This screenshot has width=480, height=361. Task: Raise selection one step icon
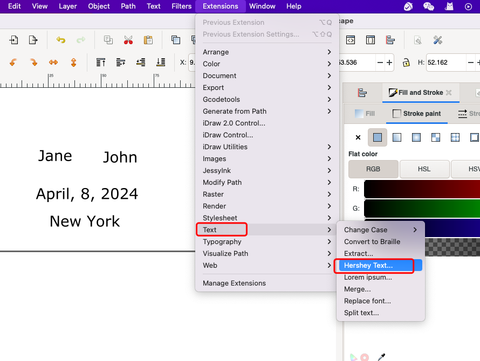point(121,62)
